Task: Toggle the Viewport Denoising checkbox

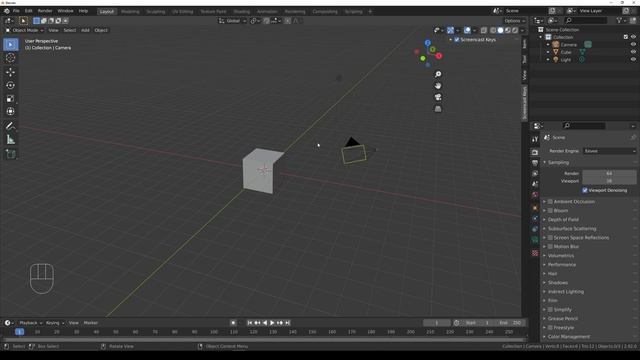Action: pos(585,190)
